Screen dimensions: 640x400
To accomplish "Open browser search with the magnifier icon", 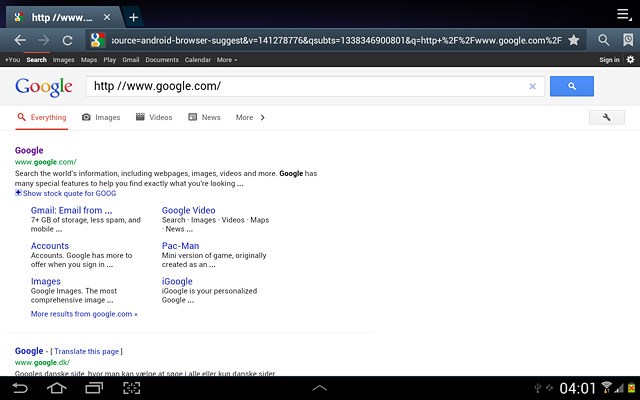I will tap(604, 40).
